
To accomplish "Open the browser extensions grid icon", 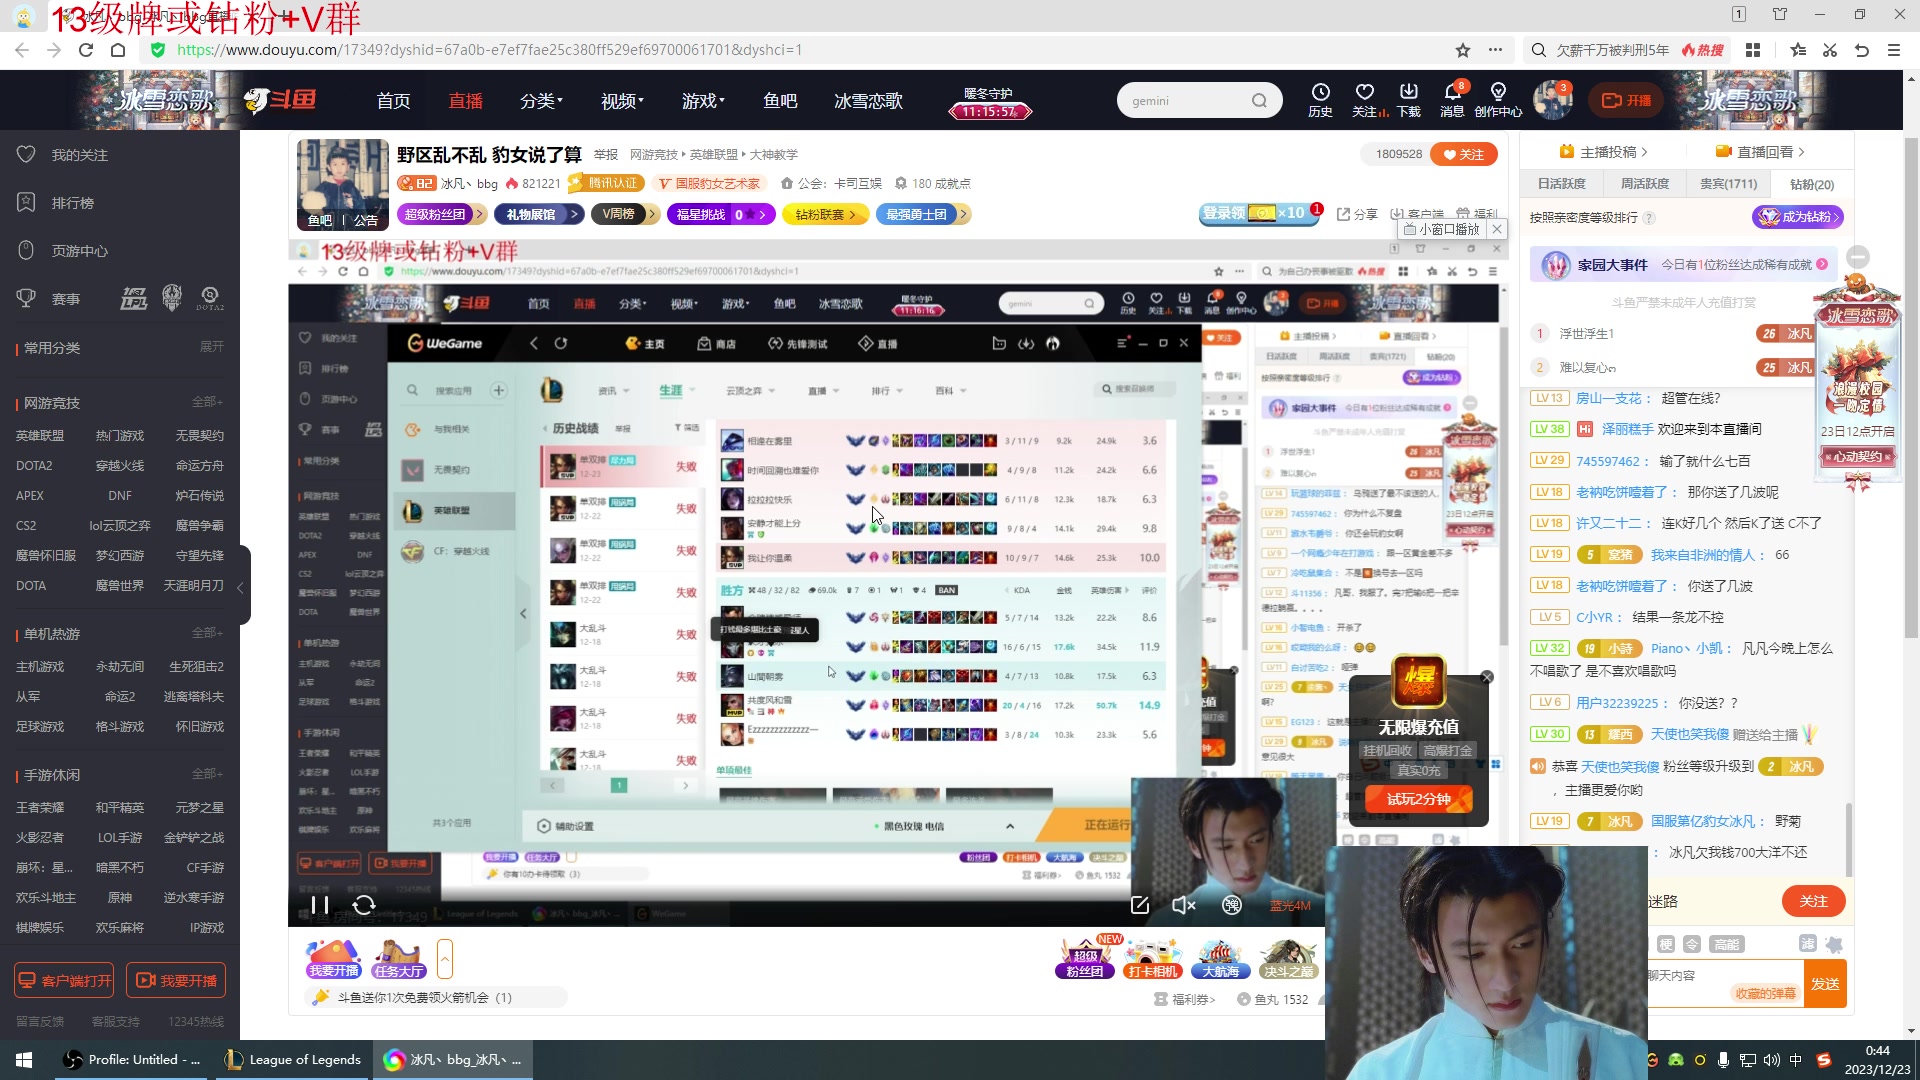I will coord(1753,50).
